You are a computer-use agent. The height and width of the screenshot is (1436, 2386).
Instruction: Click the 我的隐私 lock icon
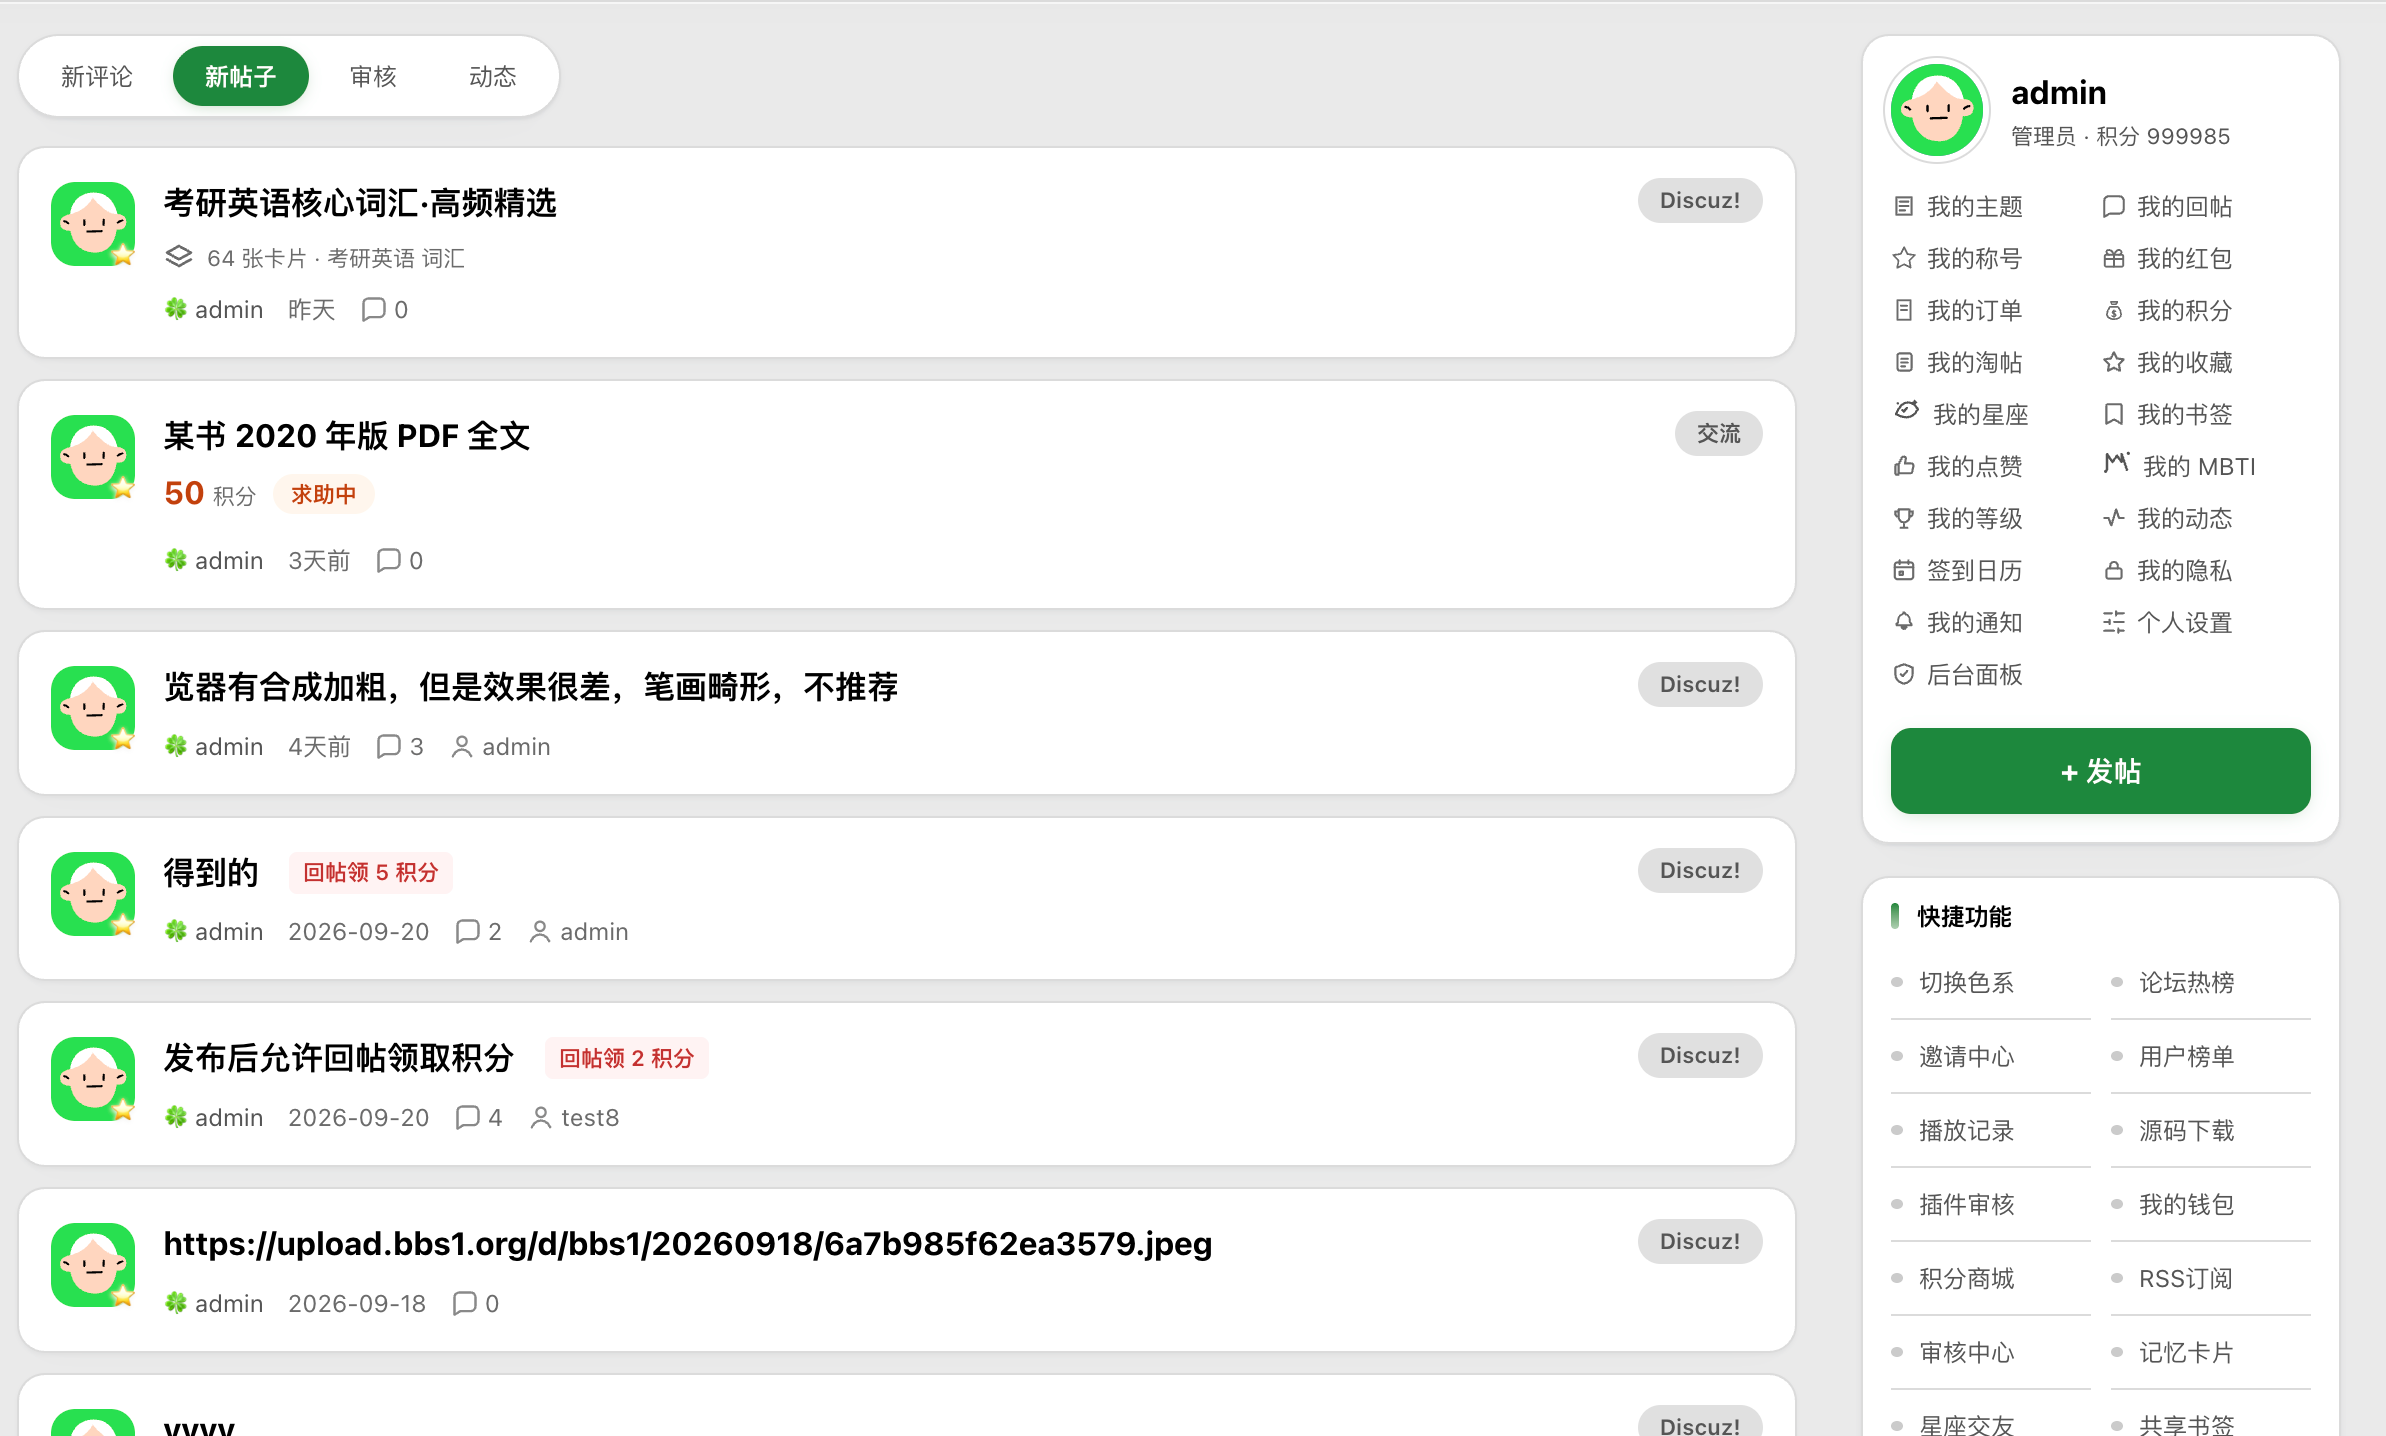2113,571
